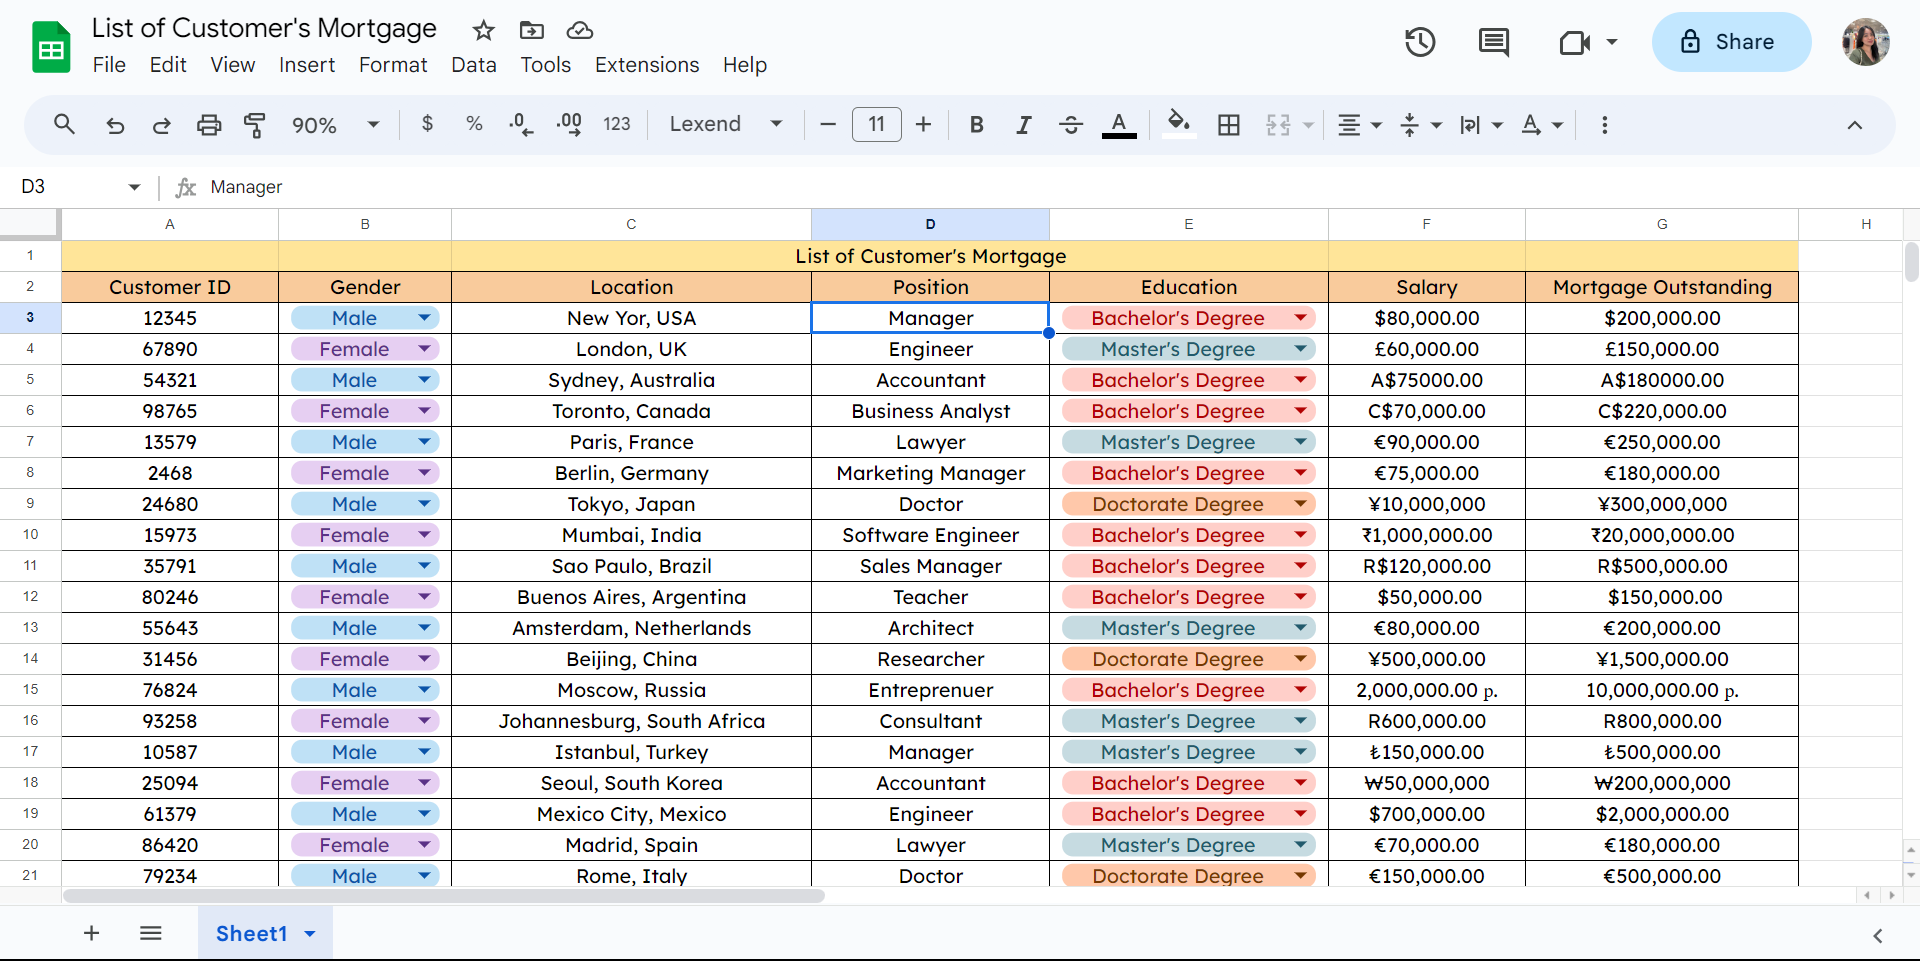Open text color picker underlined A
Screen dimensions: 1920x961
click(1119, 125)
